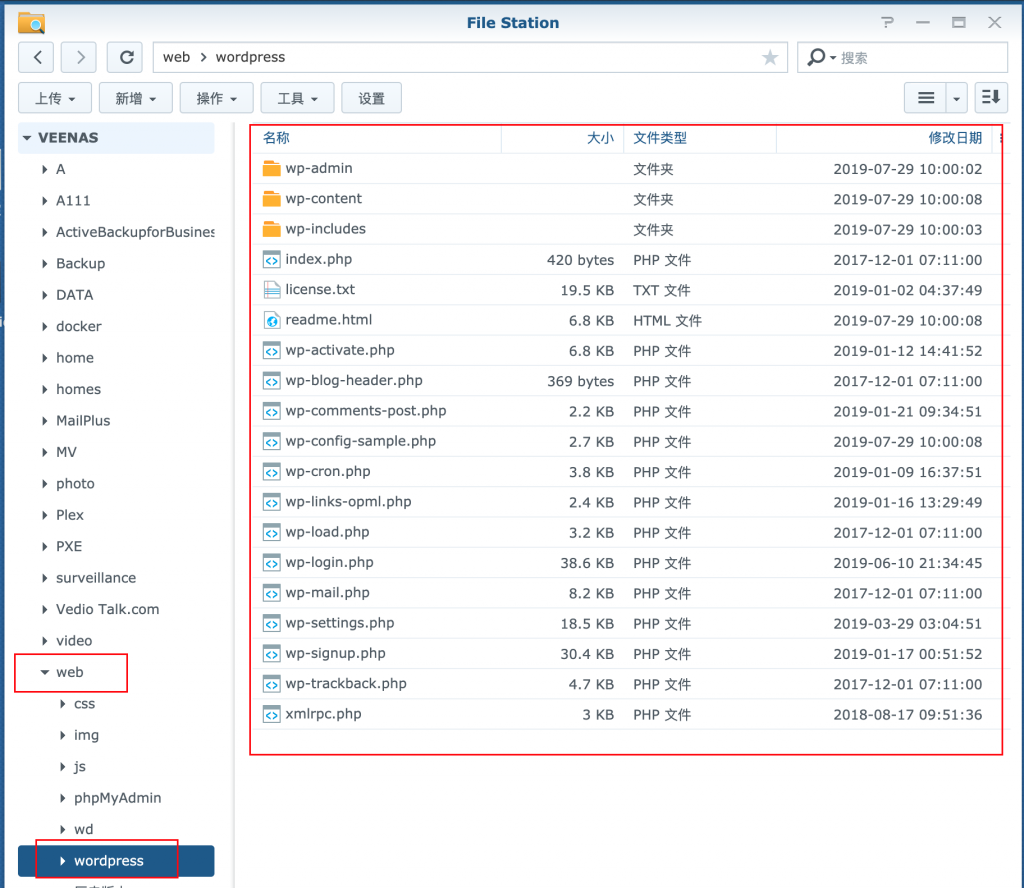Collapse the web folder tree node
This screenshot has width=1024, height=888.
pyautogui.click(x=44, y=673)
